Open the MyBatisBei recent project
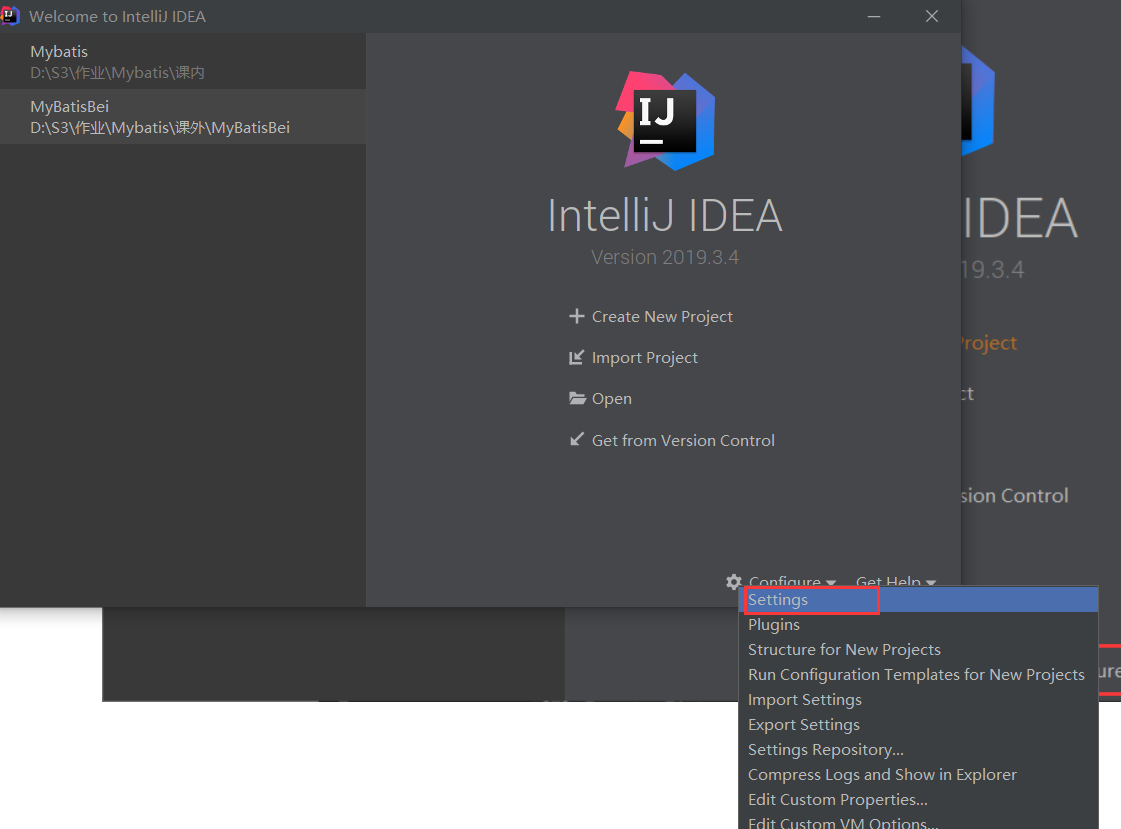Viewport: 1121px width, 829px height. (x=183, y=116)
